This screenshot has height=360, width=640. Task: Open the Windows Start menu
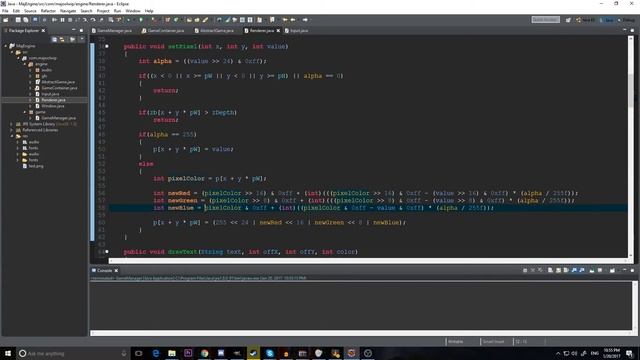(x=8, y=353)
